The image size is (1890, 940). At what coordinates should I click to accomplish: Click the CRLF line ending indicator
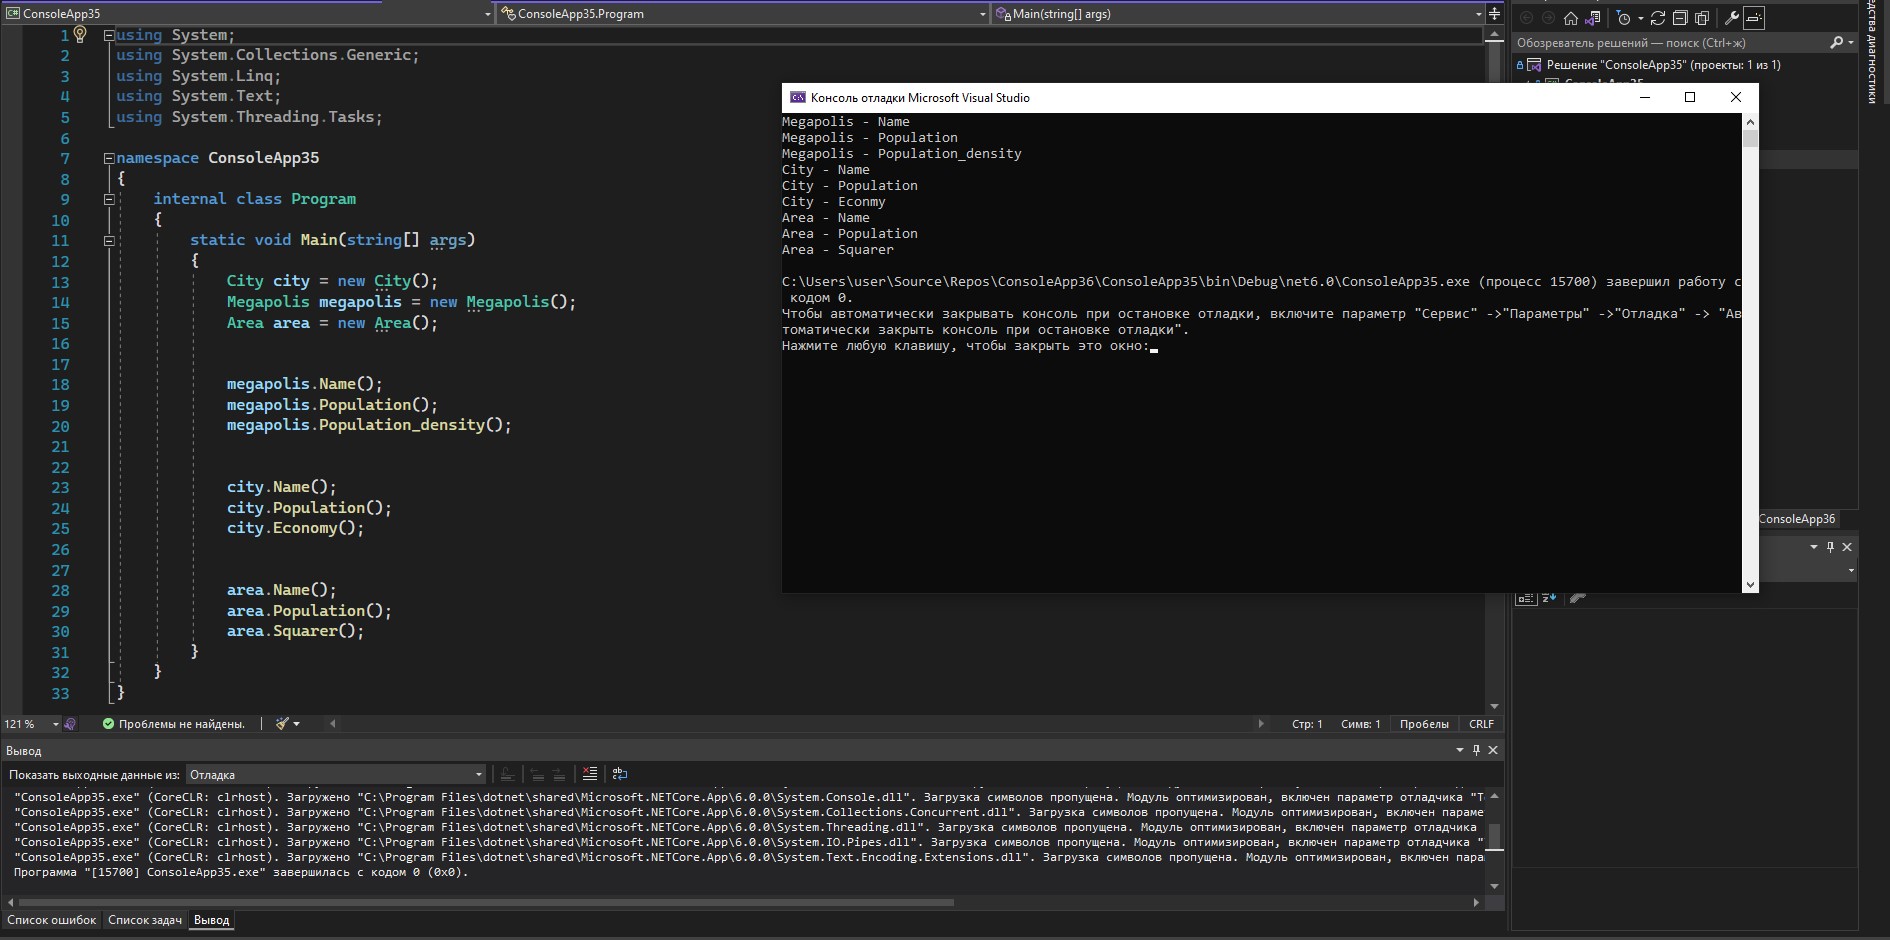tap(1481, 724)
